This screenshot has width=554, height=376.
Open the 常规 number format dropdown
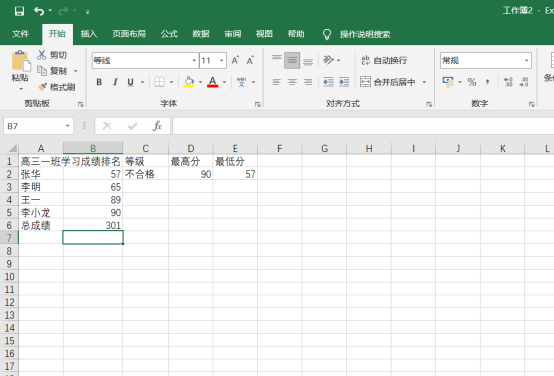click(x=526, y=60)
